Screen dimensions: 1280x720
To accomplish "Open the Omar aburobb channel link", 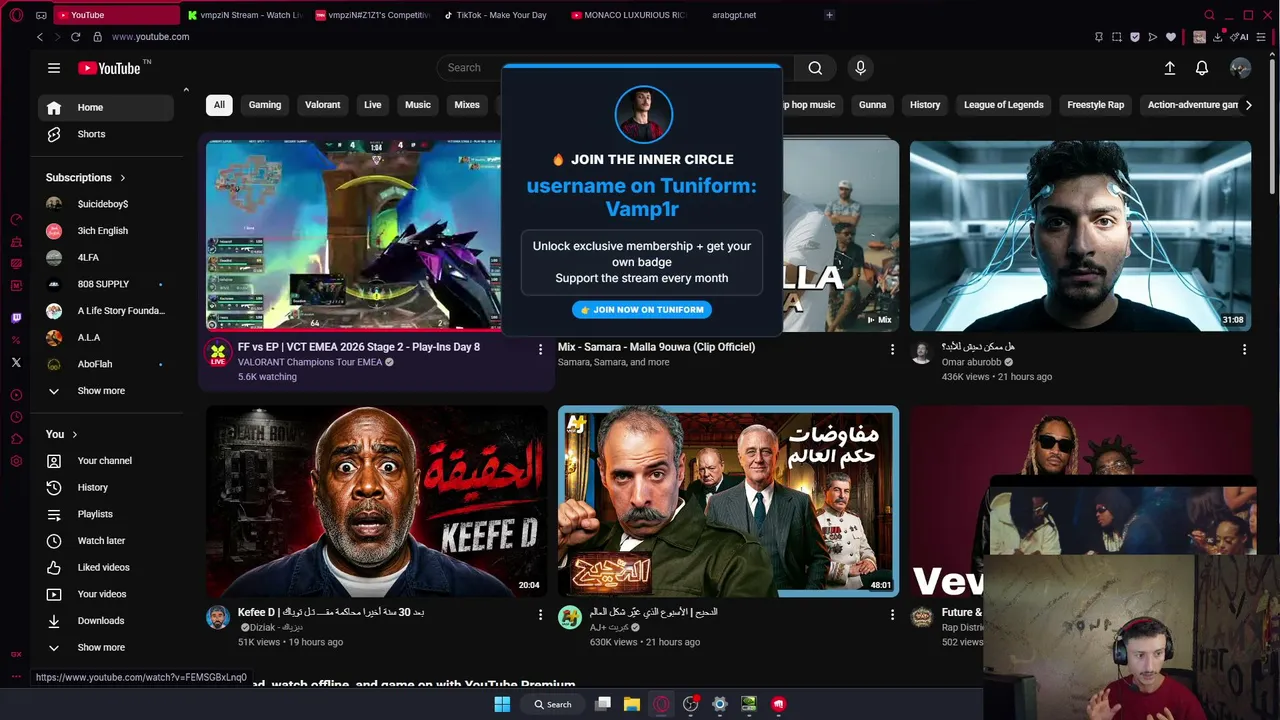I will click(971, 362).
